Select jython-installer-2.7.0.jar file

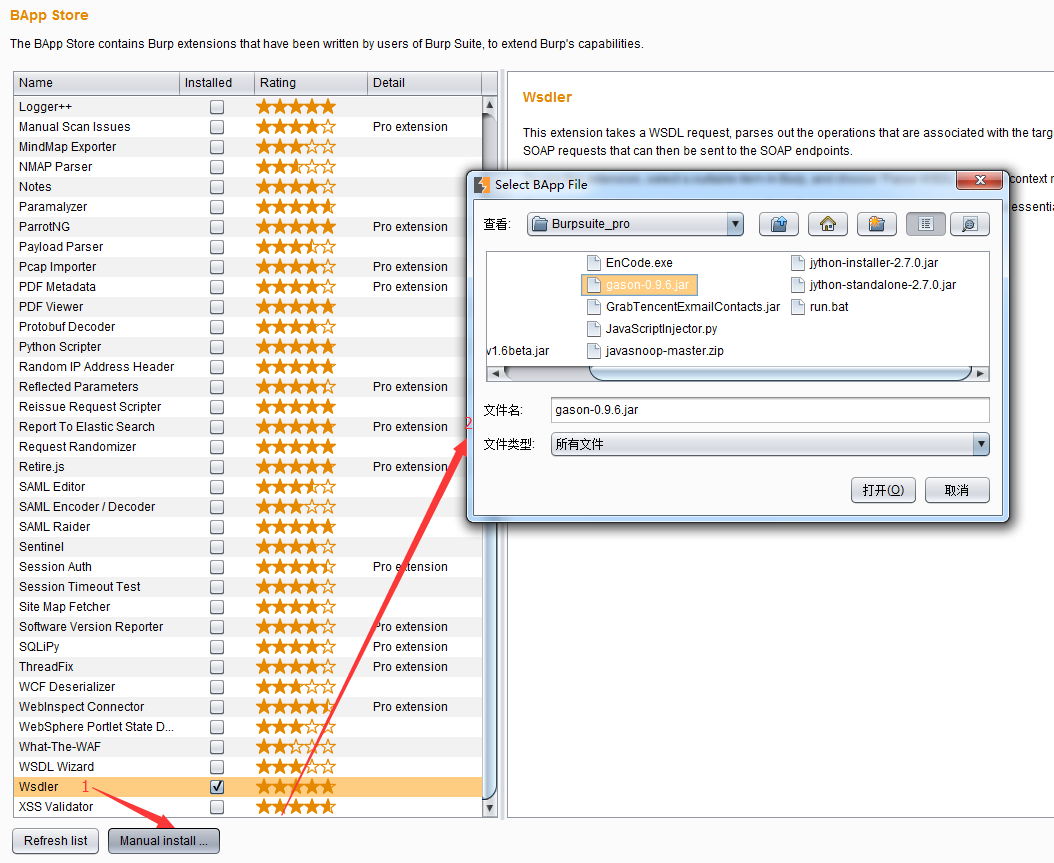point(864,263)
